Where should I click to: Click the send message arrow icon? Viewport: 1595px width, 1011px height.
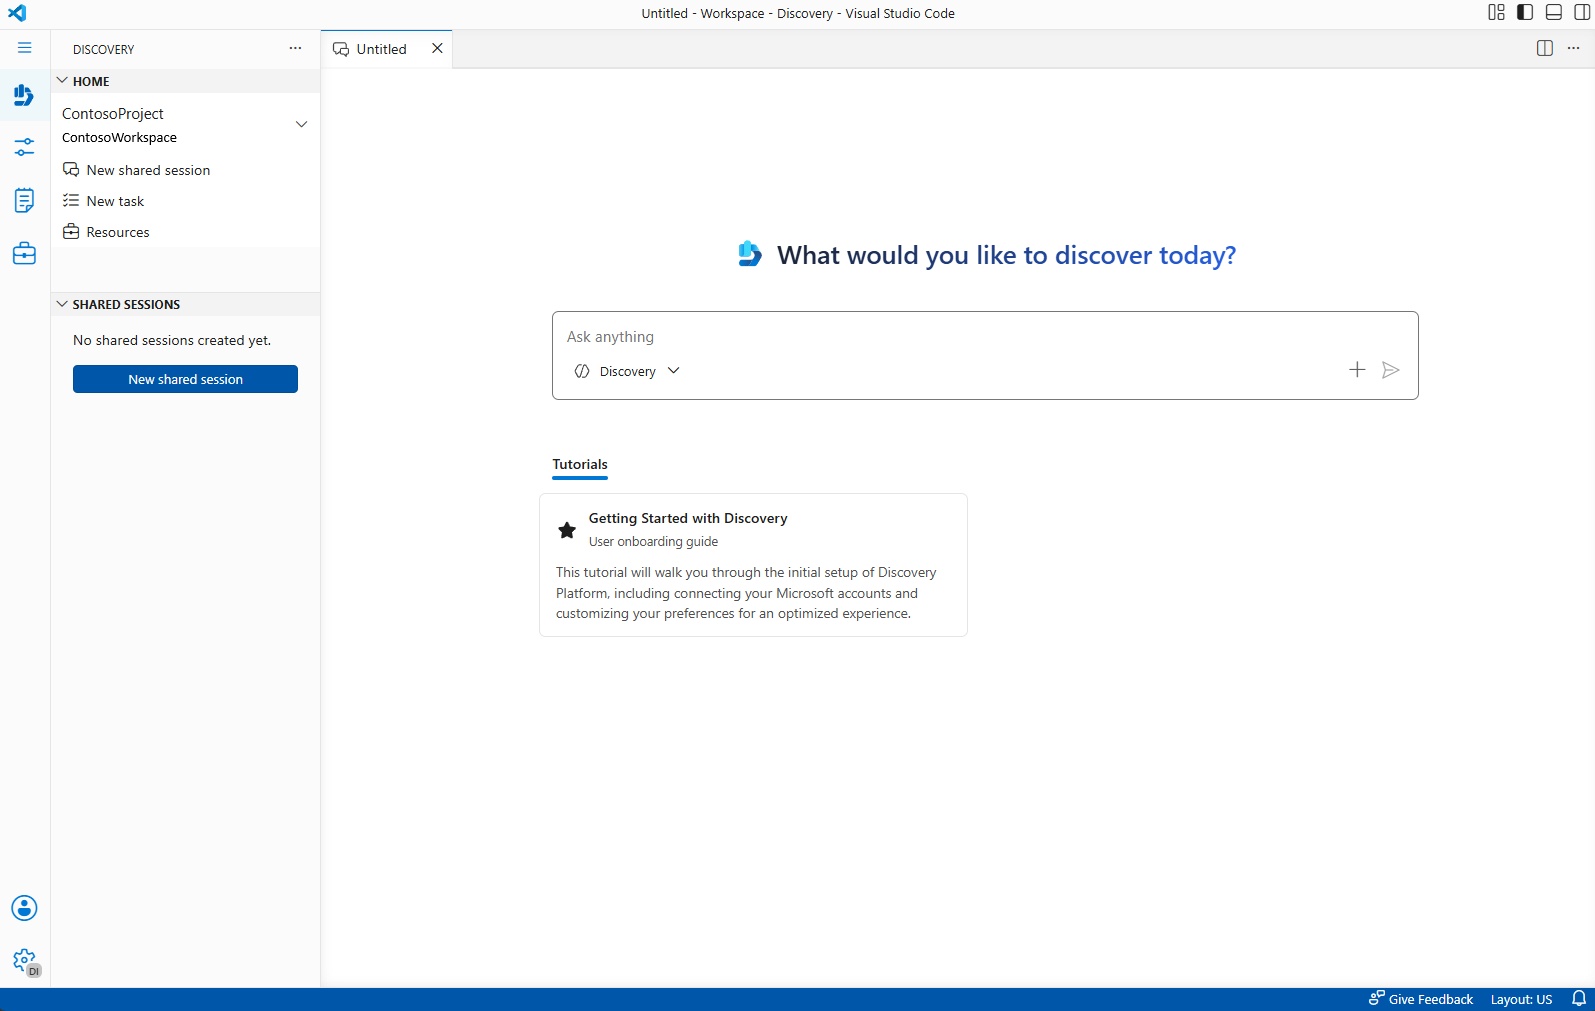point(1390,370)
